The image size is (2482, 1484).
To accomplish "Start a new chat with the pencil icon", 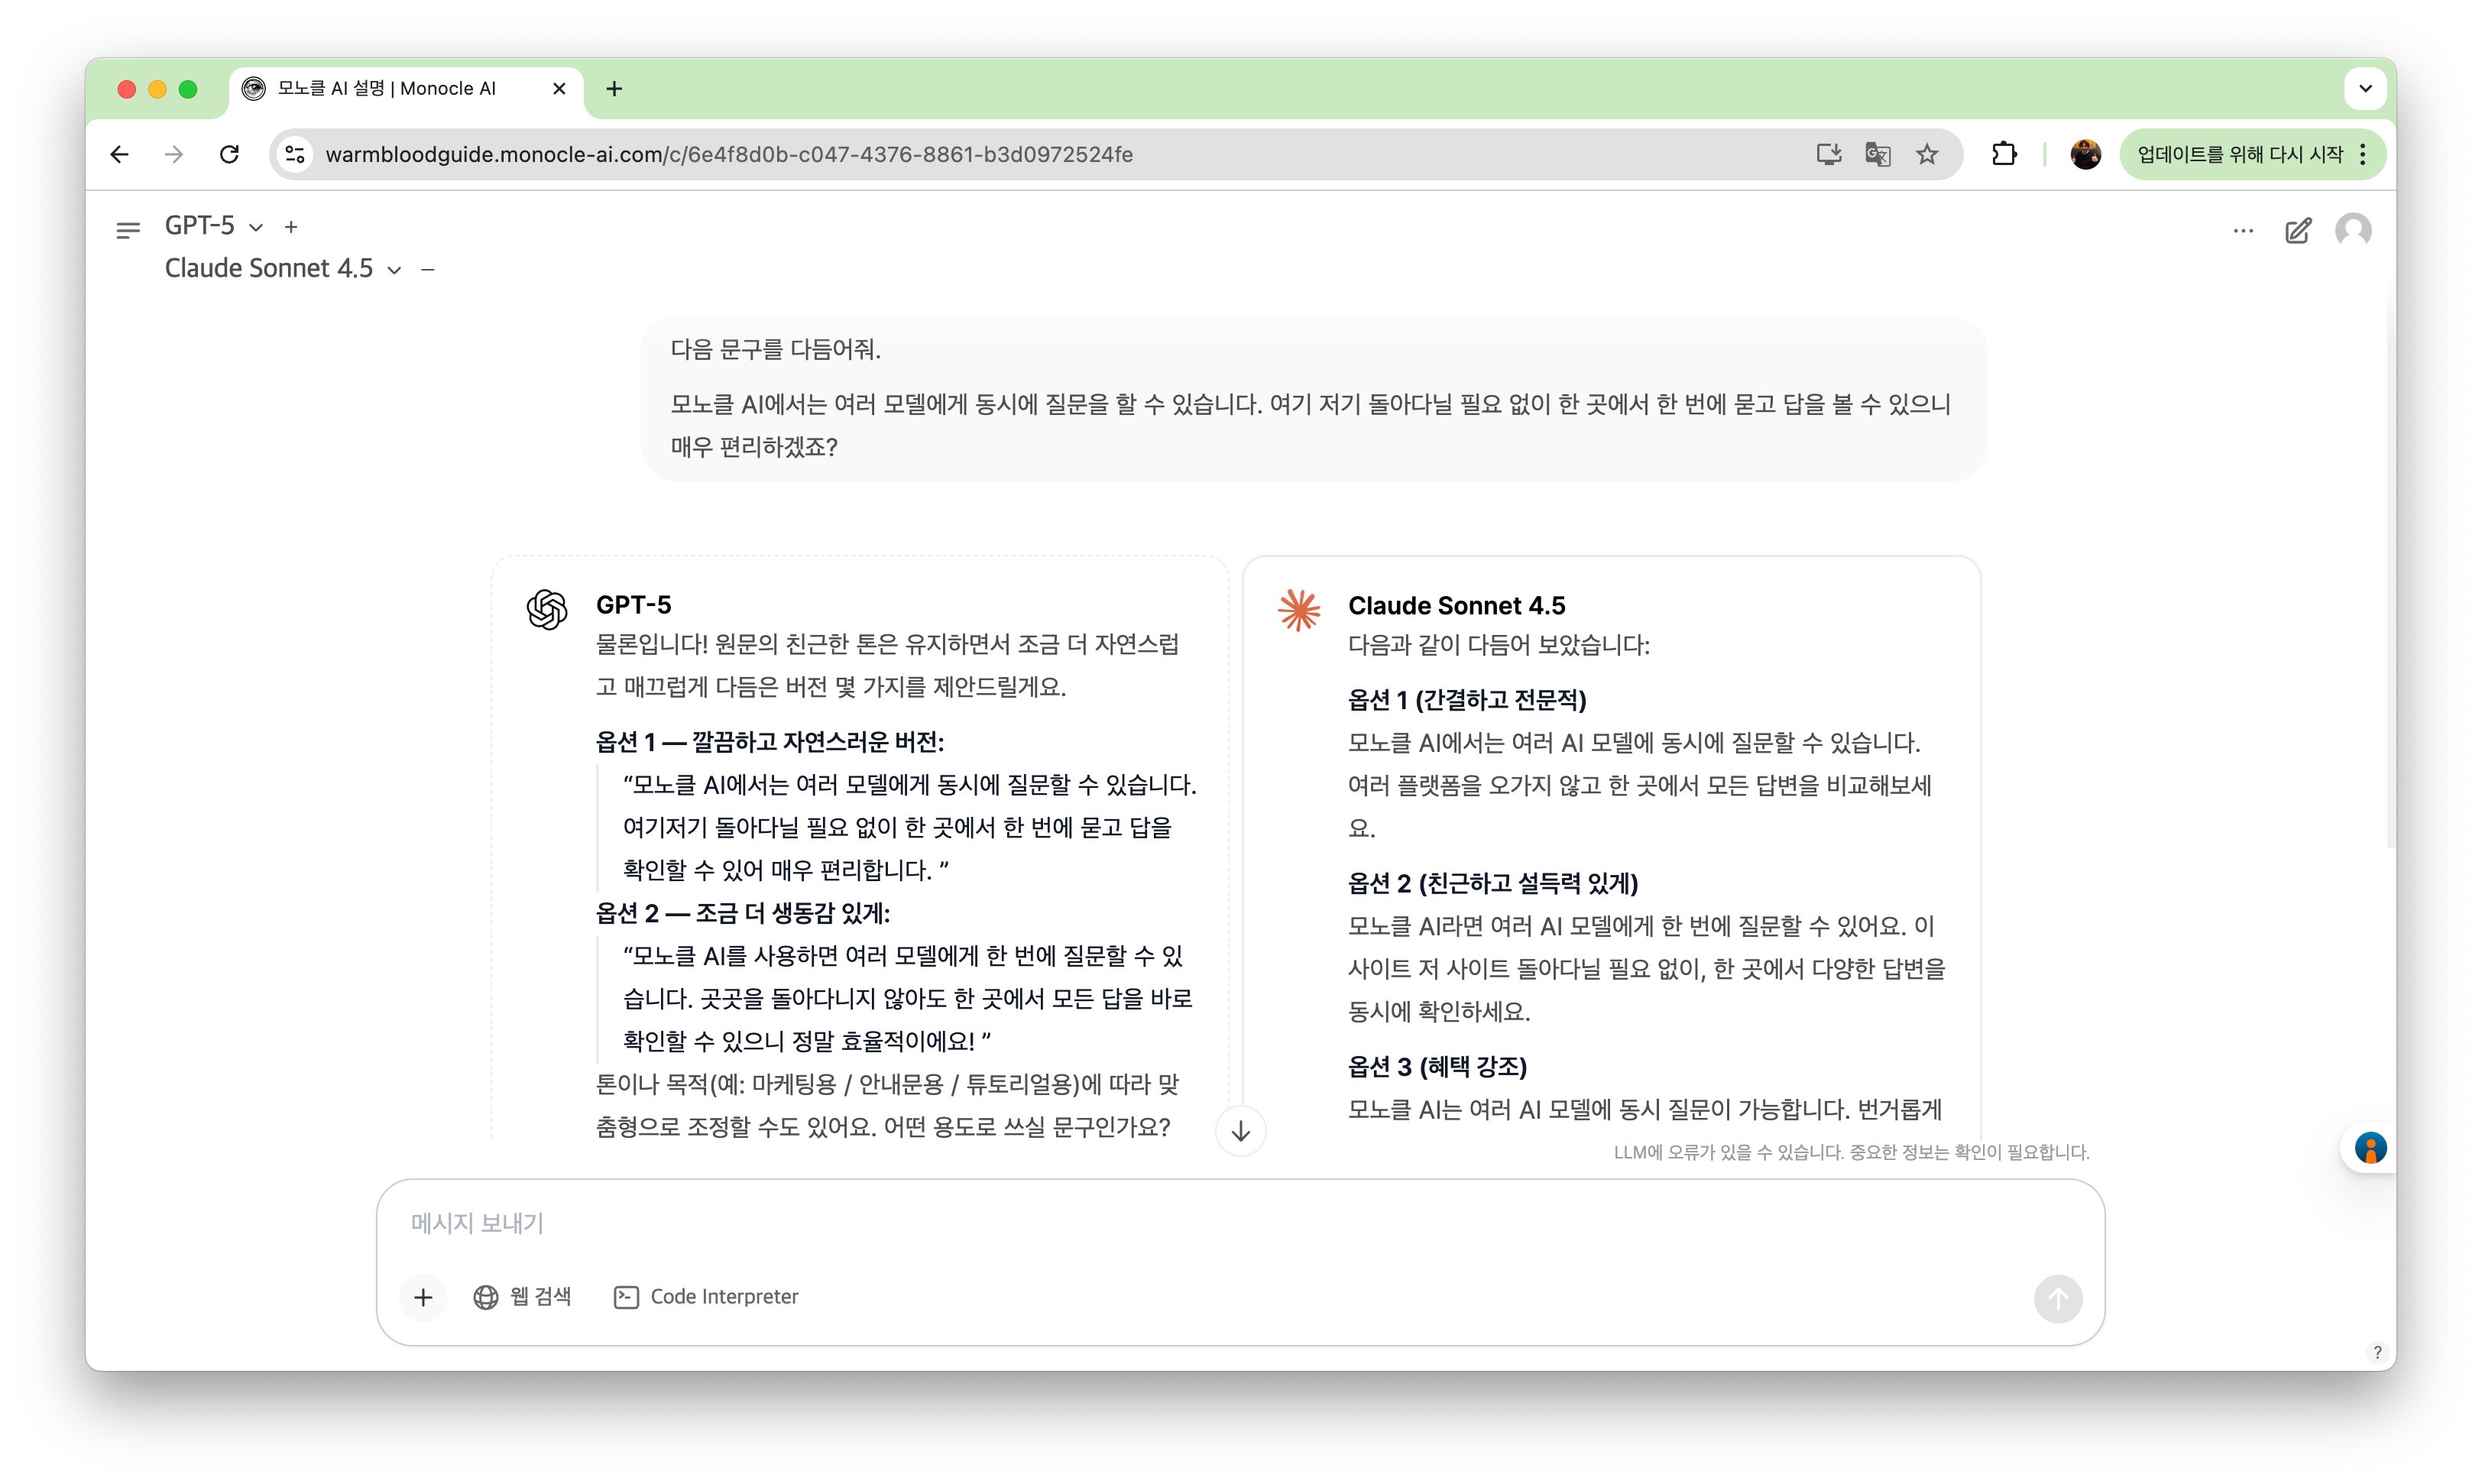I will (2298, 230).
